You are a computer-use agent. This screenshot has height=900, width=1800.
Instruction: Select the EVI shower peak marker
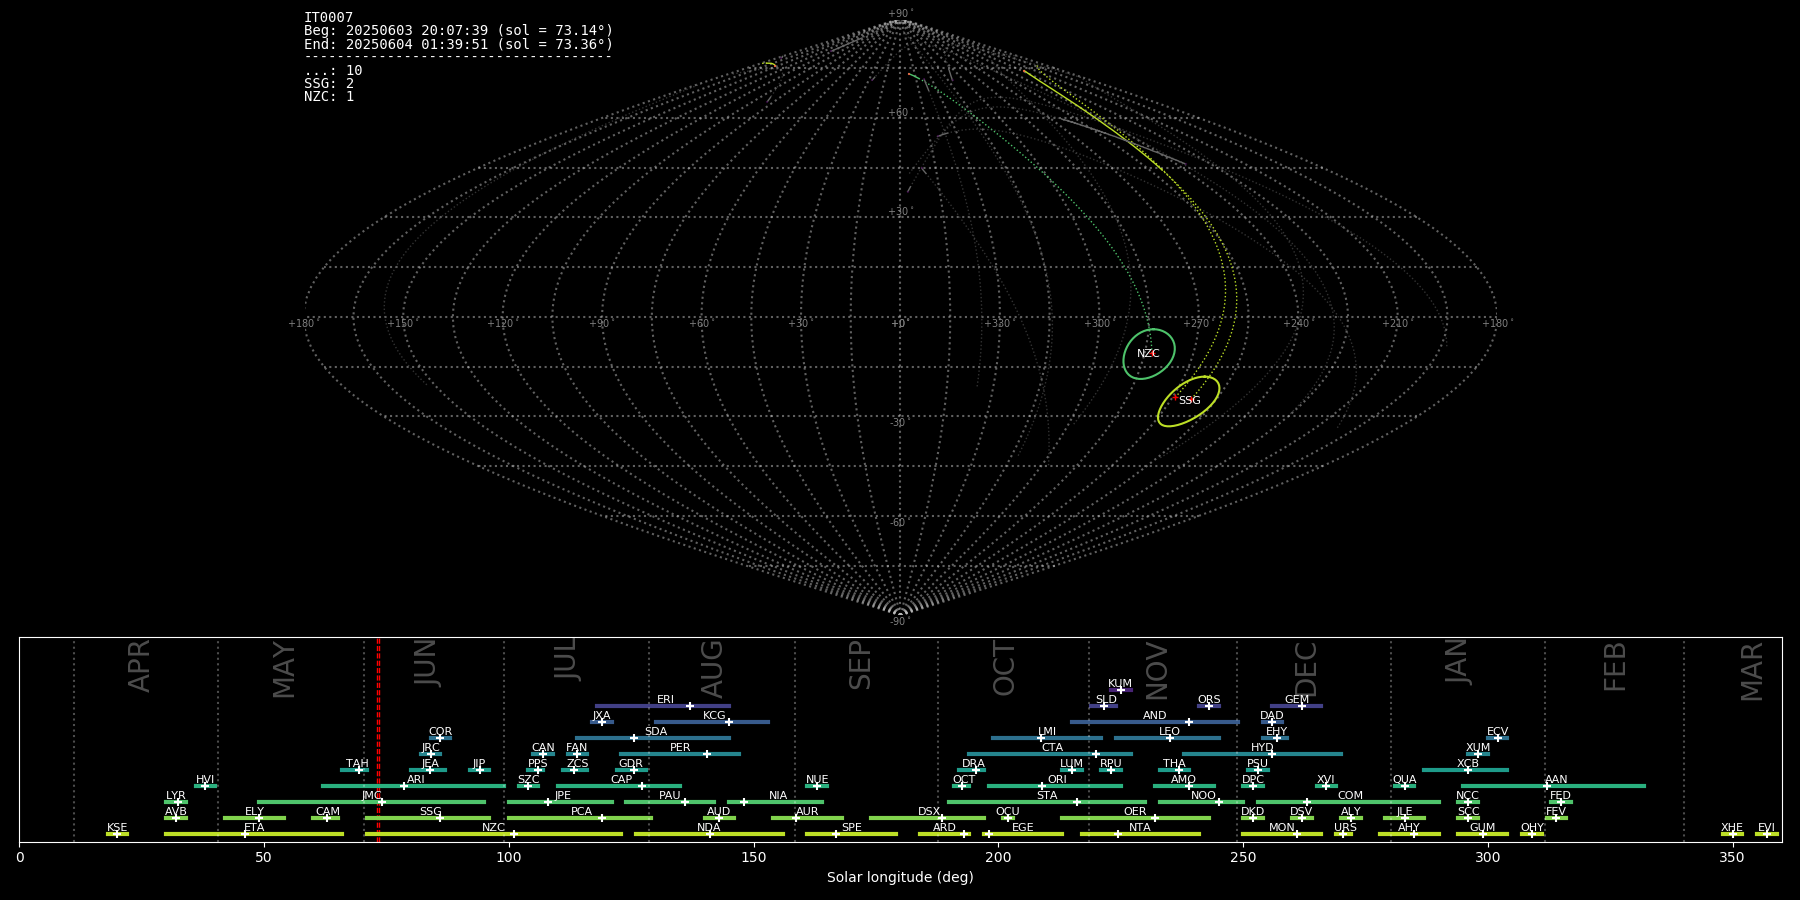point(1766,834)
